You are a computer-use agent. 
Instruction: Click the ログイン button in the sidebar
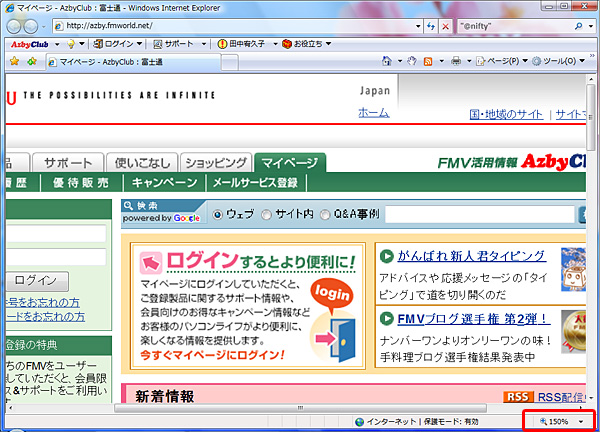coord(36,281)
